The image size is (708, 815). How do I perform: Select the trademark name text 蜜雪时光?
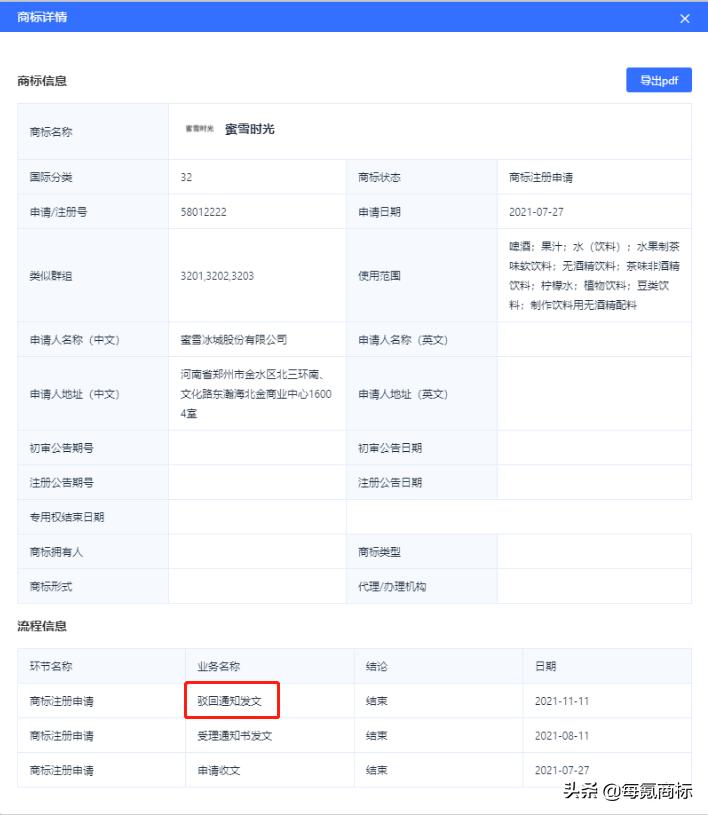pos(250,129)
